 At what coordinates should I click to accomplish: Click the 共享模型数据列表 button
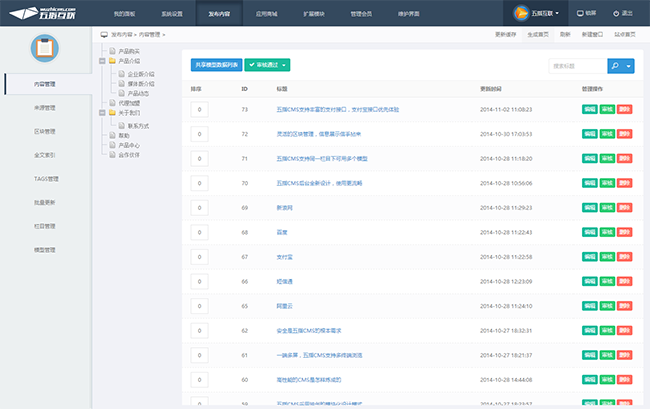tap(215, 65)
